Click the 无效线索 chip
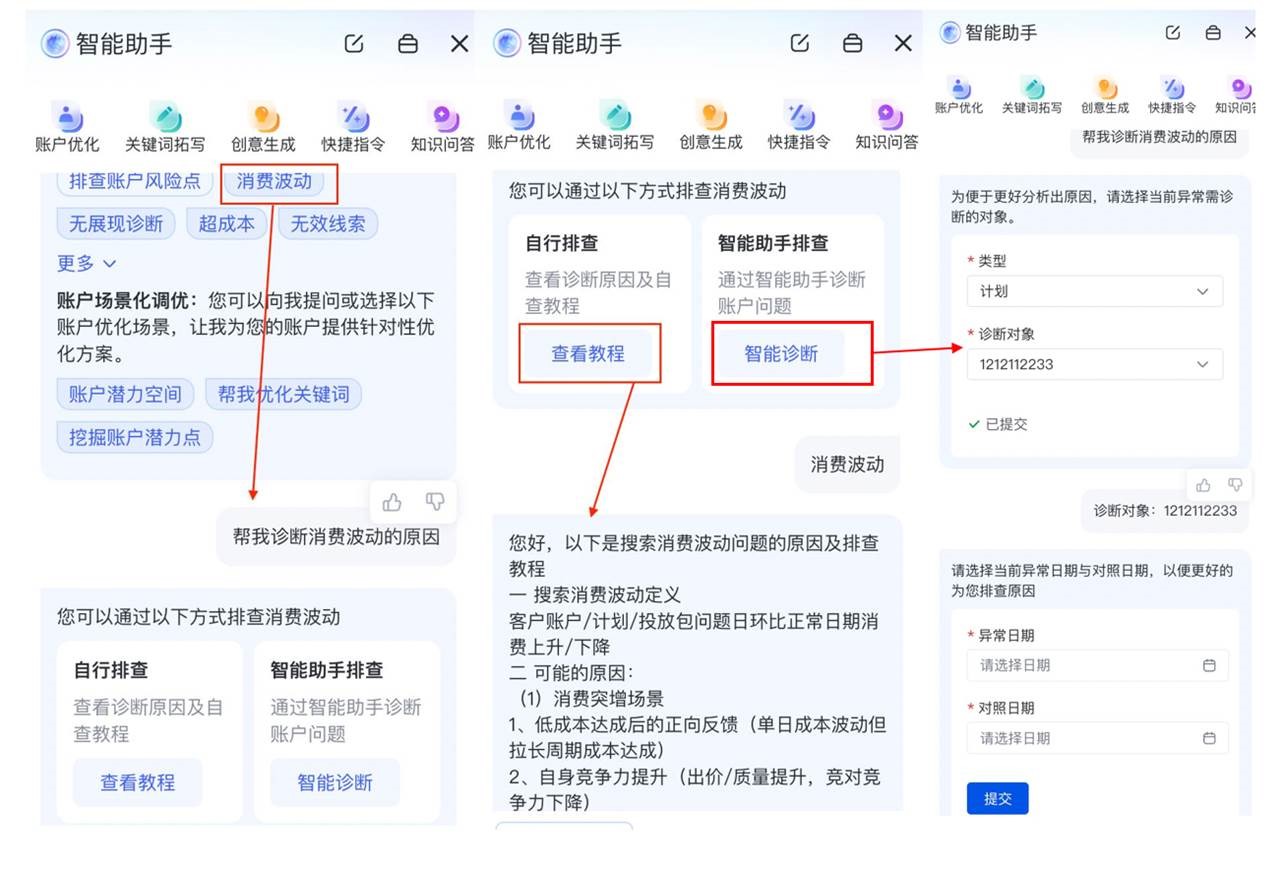The height and width of the screenshot is (871, 1283). [x=328, y=224]
